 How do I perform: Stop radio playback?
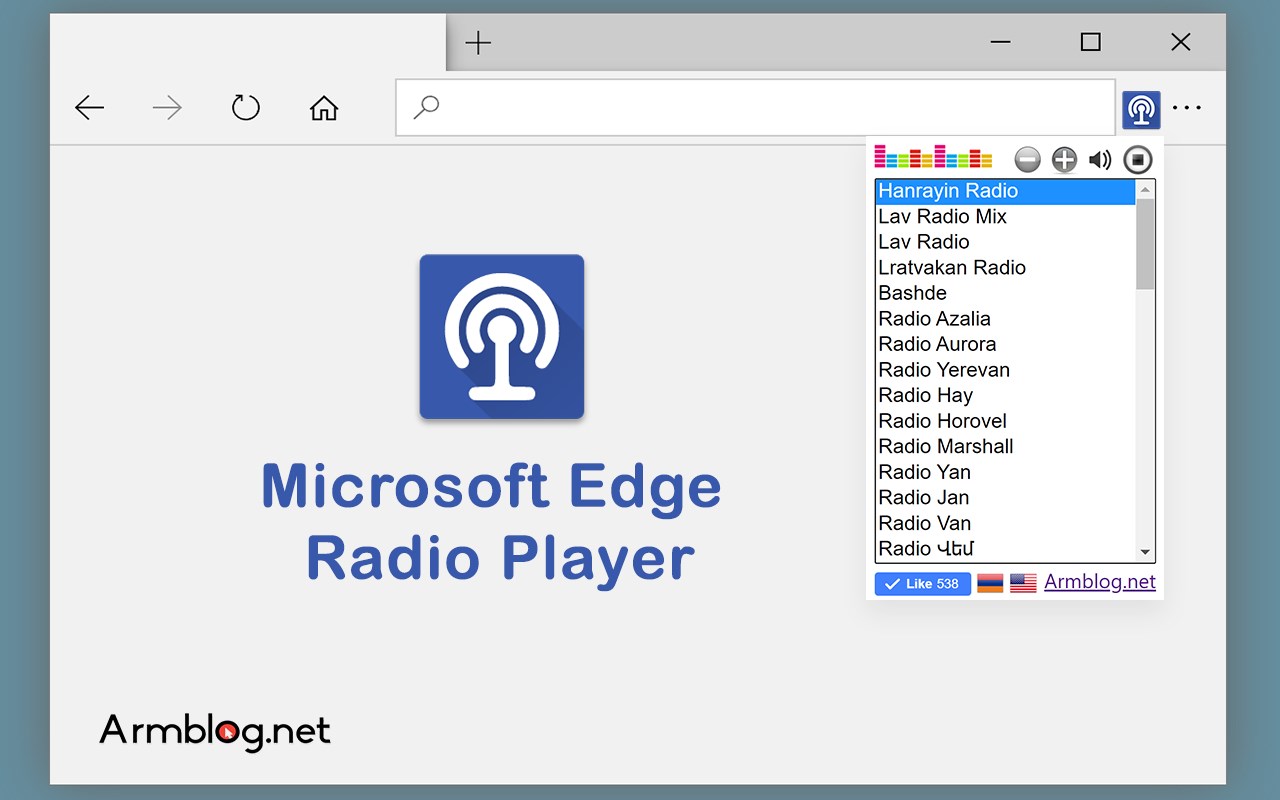1138,159
